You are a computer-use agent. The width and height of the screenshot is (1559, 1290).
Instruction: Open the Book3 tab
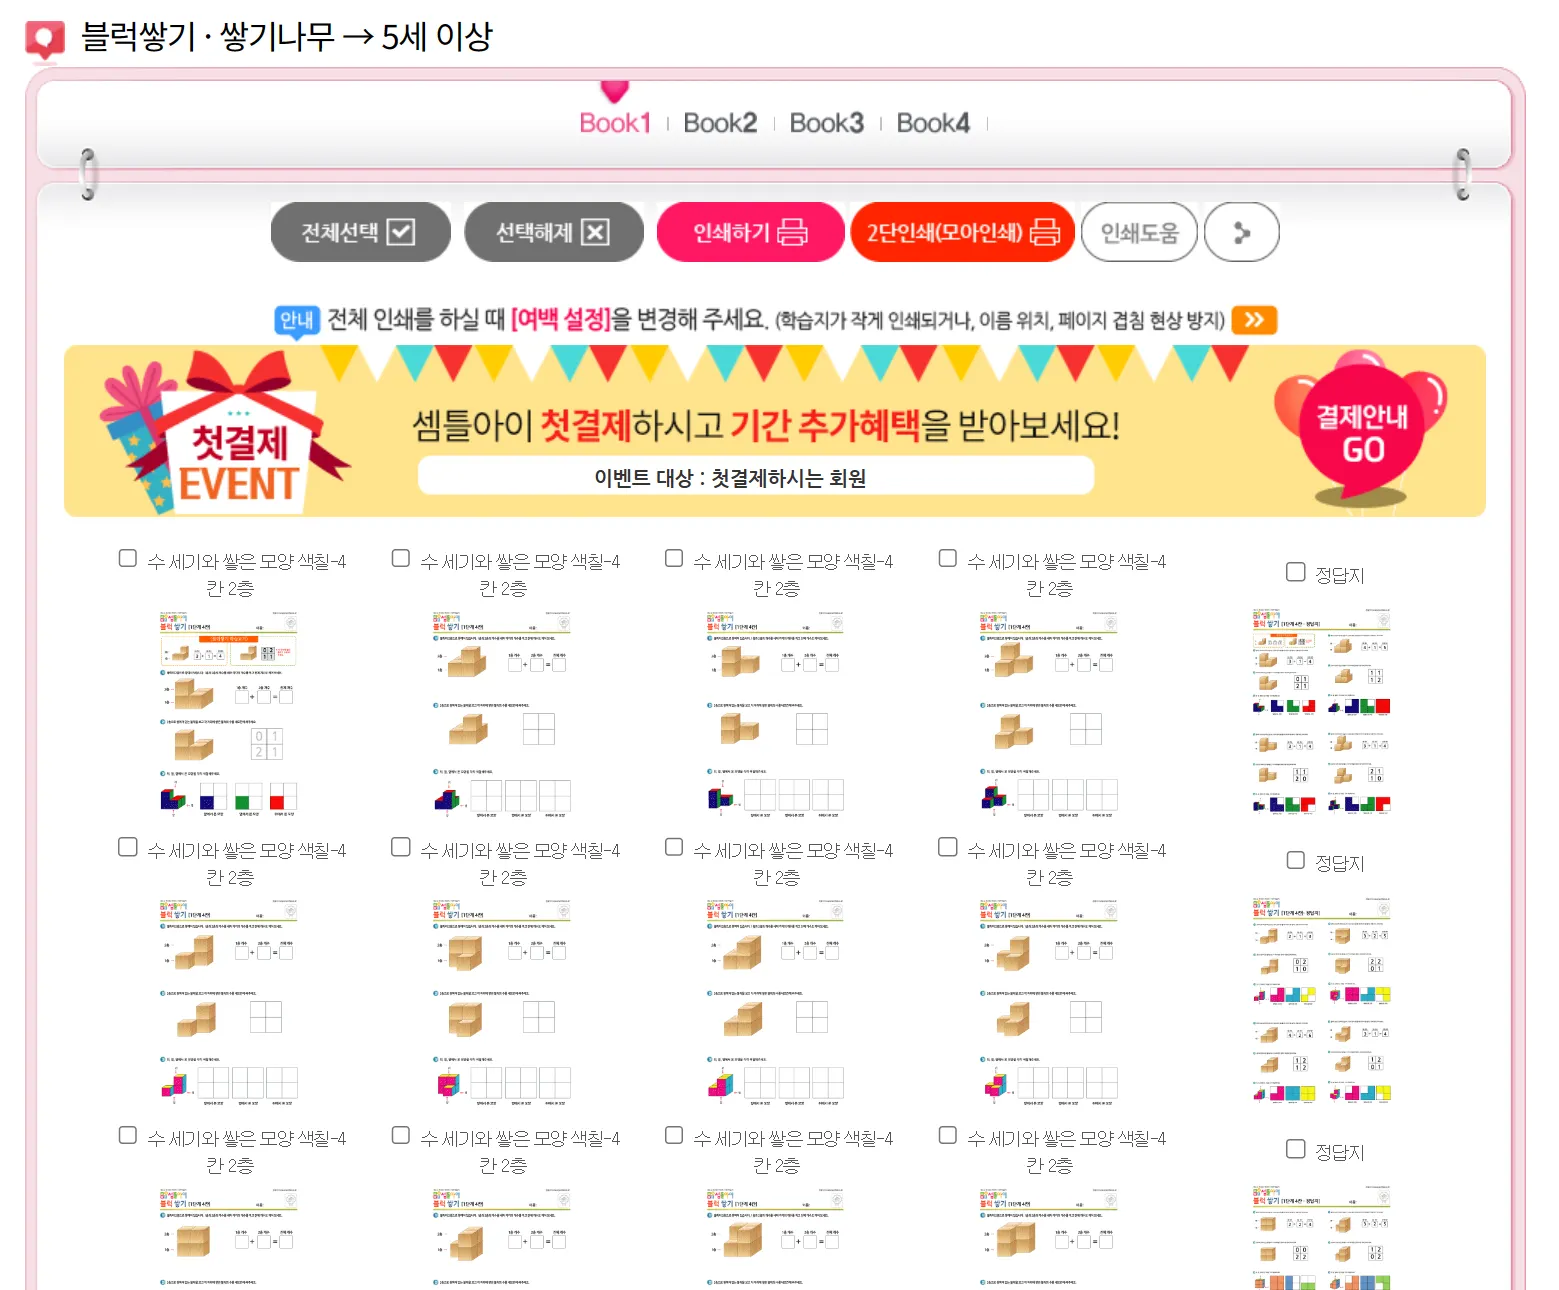(x=826, y=123)
